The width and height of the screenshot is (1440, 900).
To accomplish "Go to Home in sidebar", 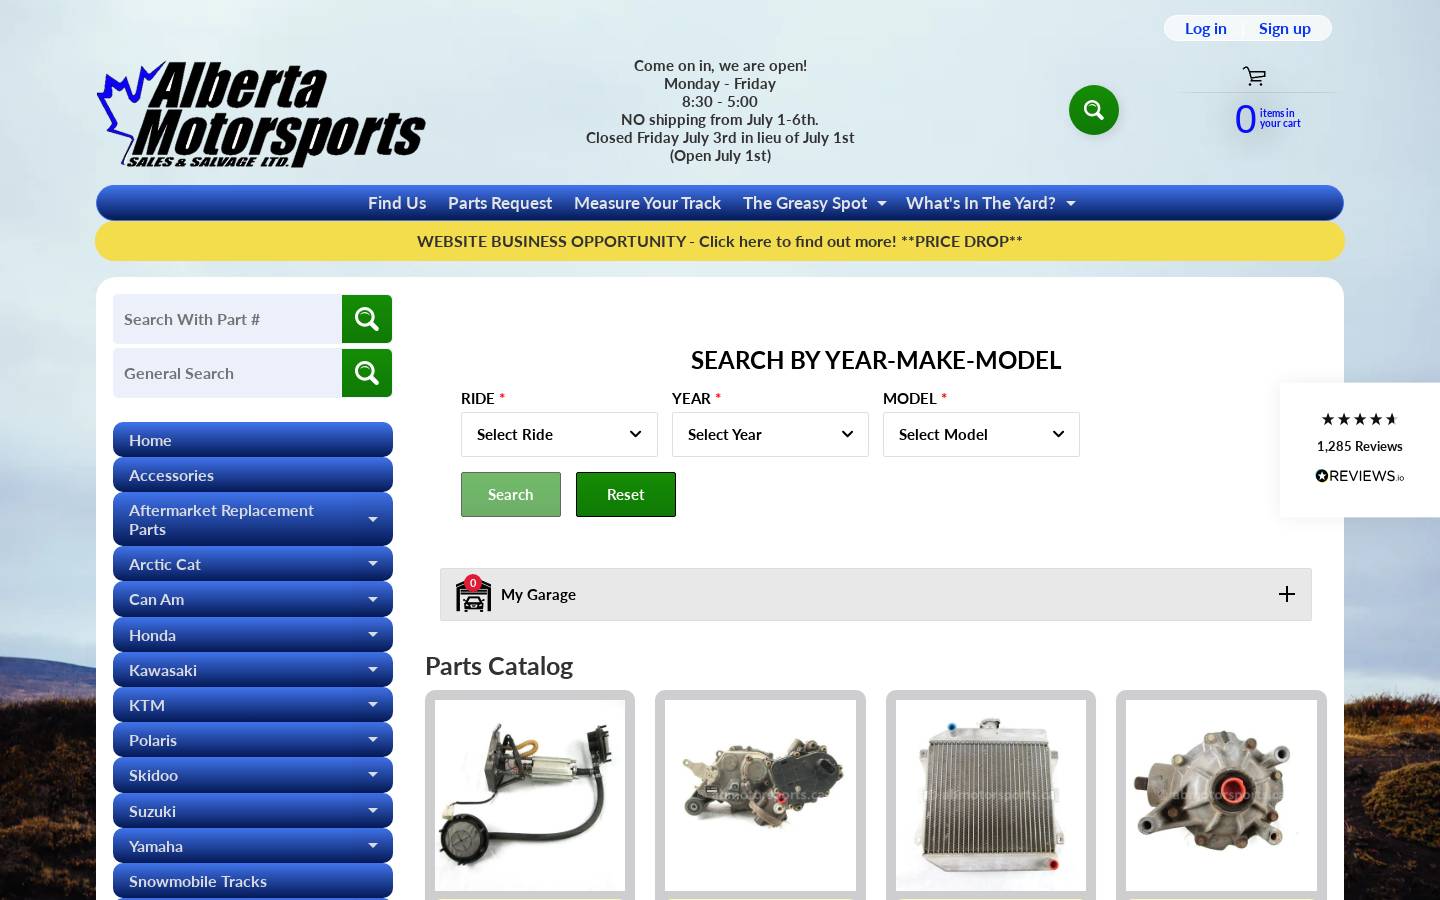I will point(253,440).
